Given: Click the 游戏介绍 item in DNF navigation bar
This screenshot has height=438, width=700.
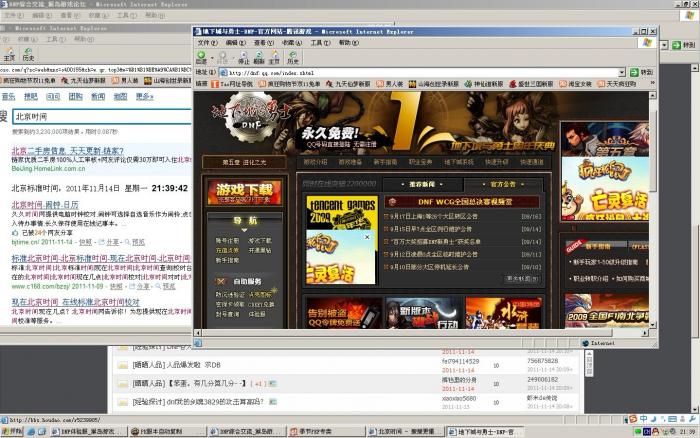Looking at the screenshot, I should click(x=316, y=163).
